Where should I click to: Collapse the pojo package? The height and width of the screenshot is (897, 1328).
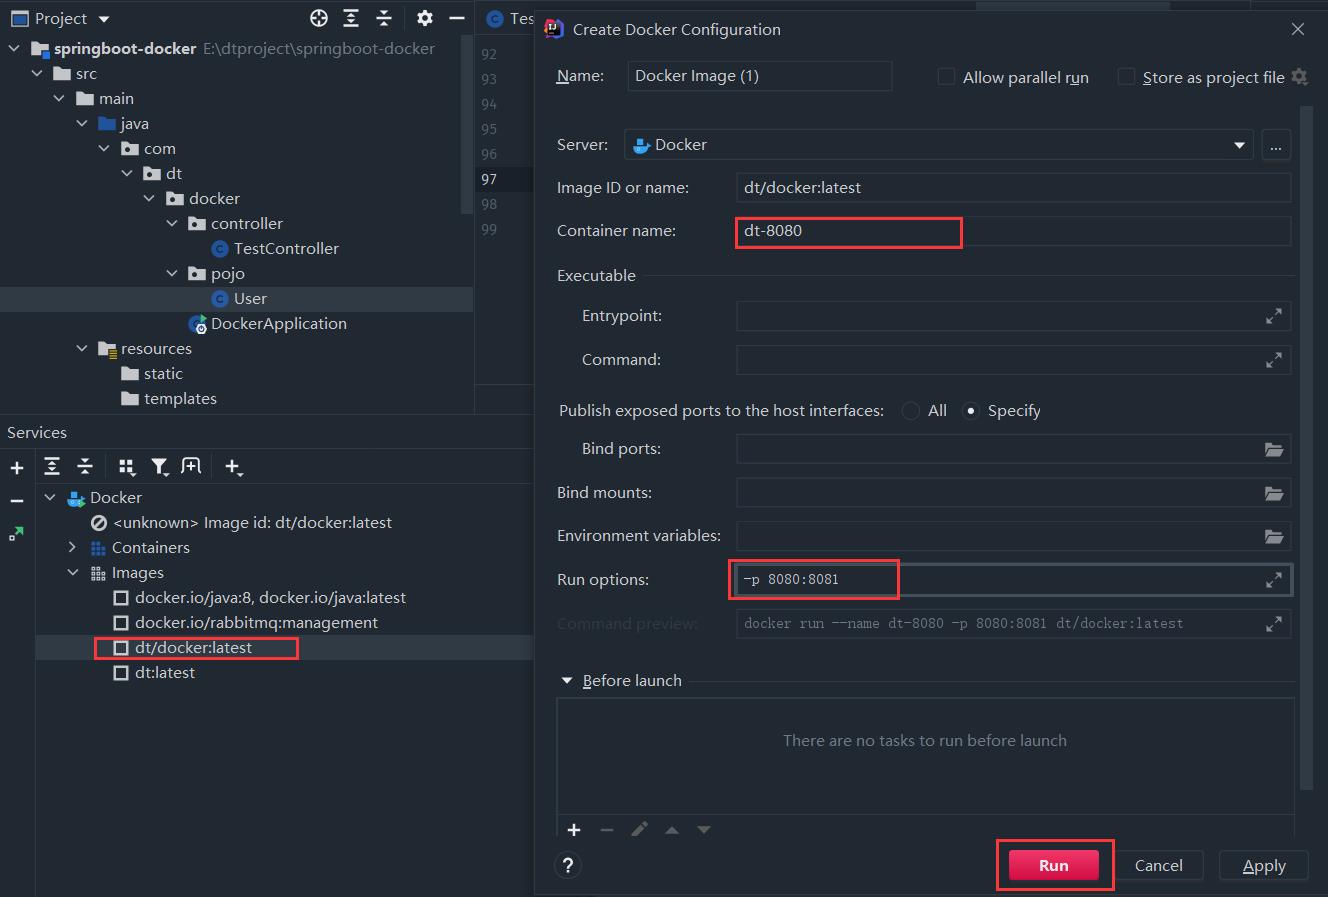pos(172,273)
